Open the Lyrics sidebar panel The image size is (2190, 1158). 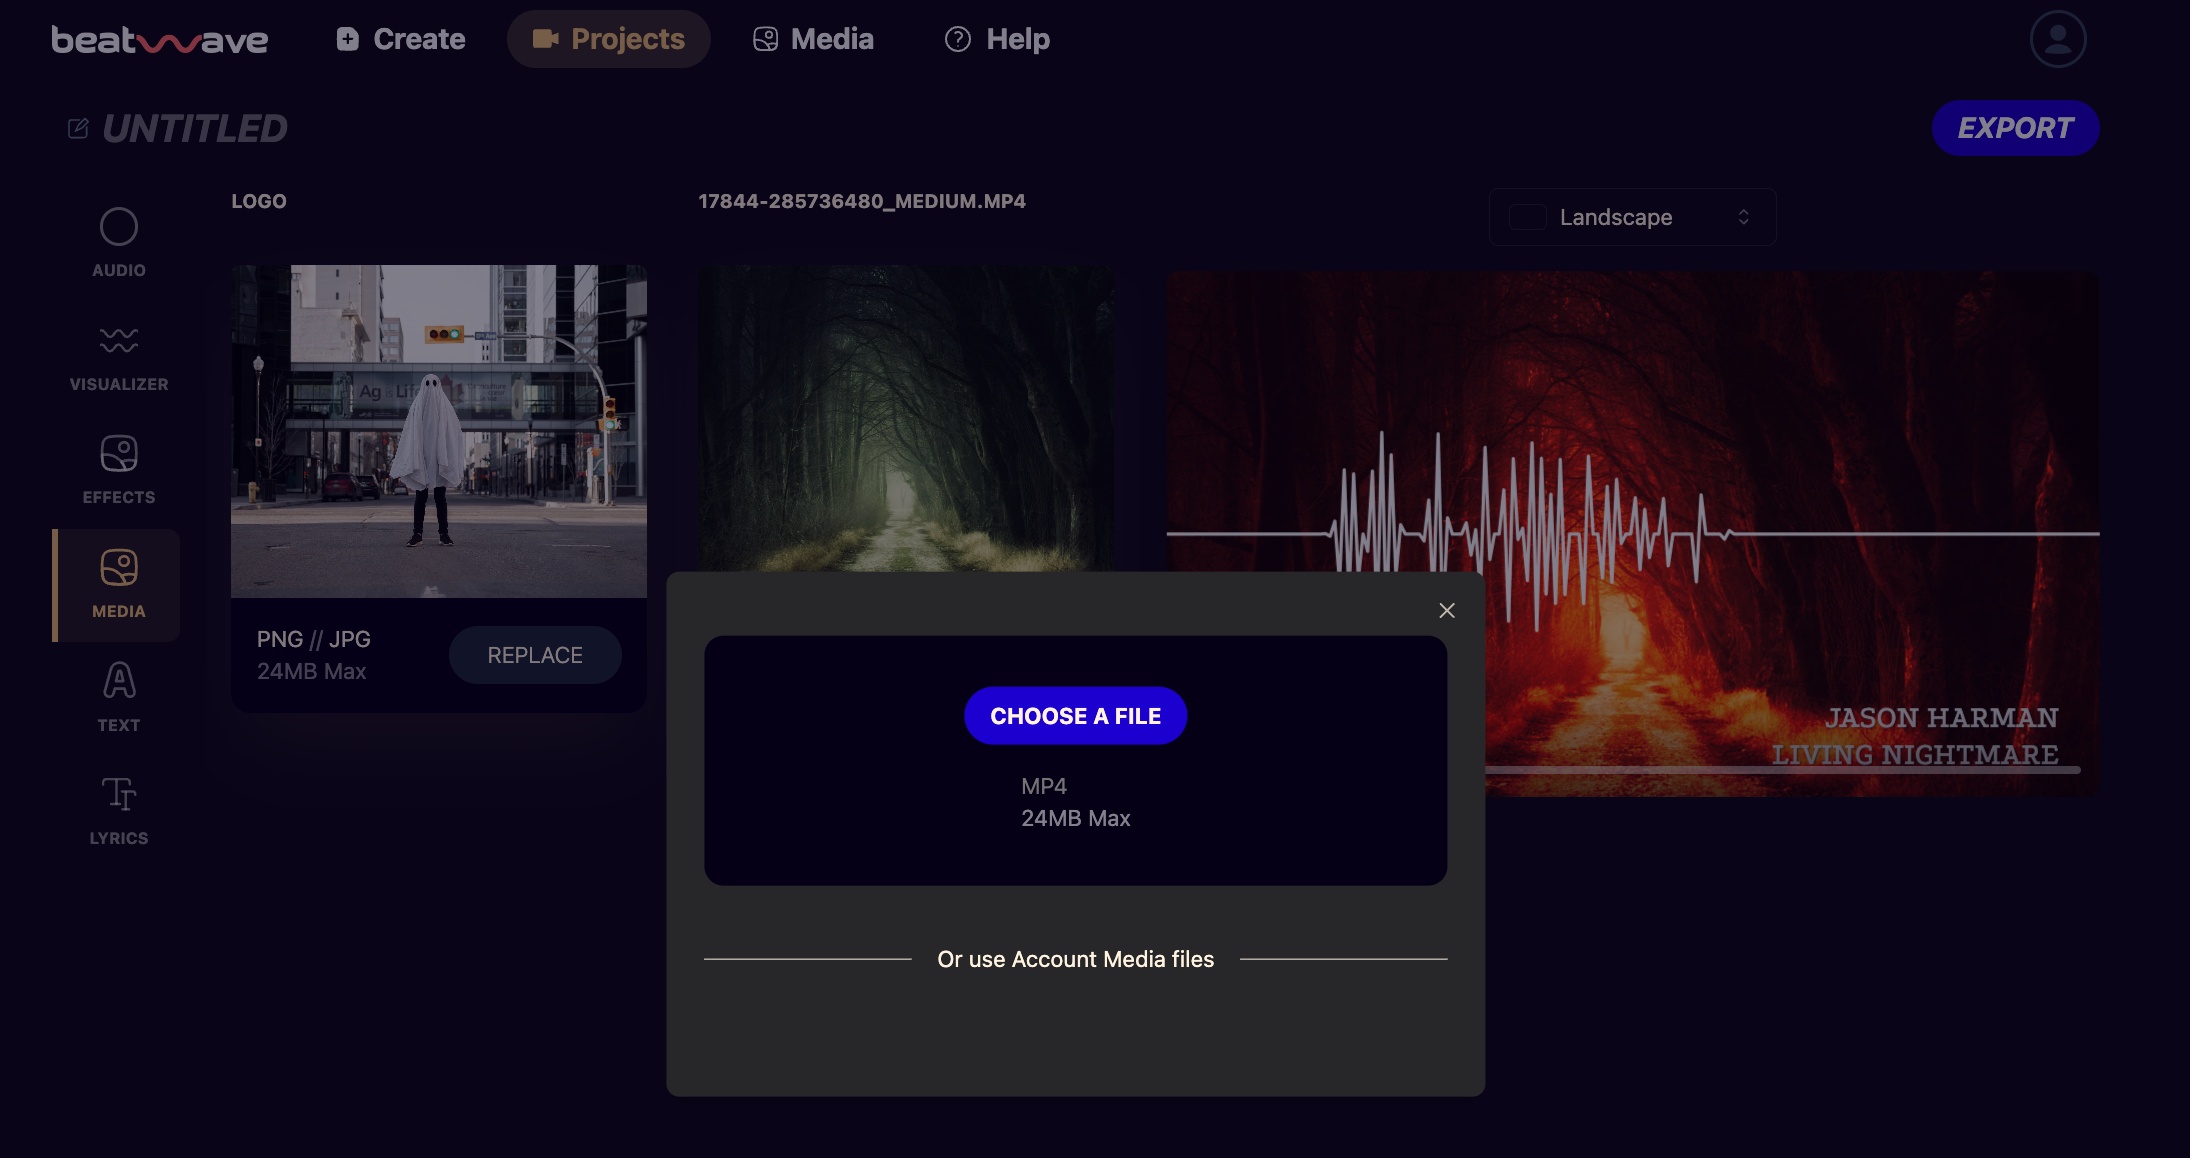tap(118, 811)
